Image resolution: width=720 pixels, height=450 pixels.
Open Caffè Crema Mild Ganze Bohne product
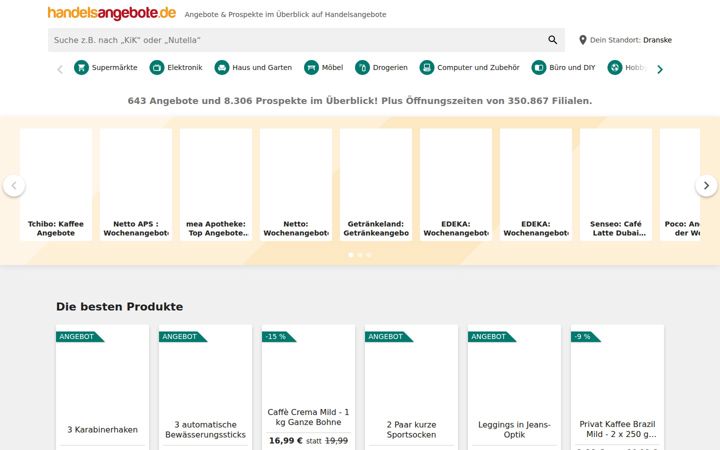point(308,388)
